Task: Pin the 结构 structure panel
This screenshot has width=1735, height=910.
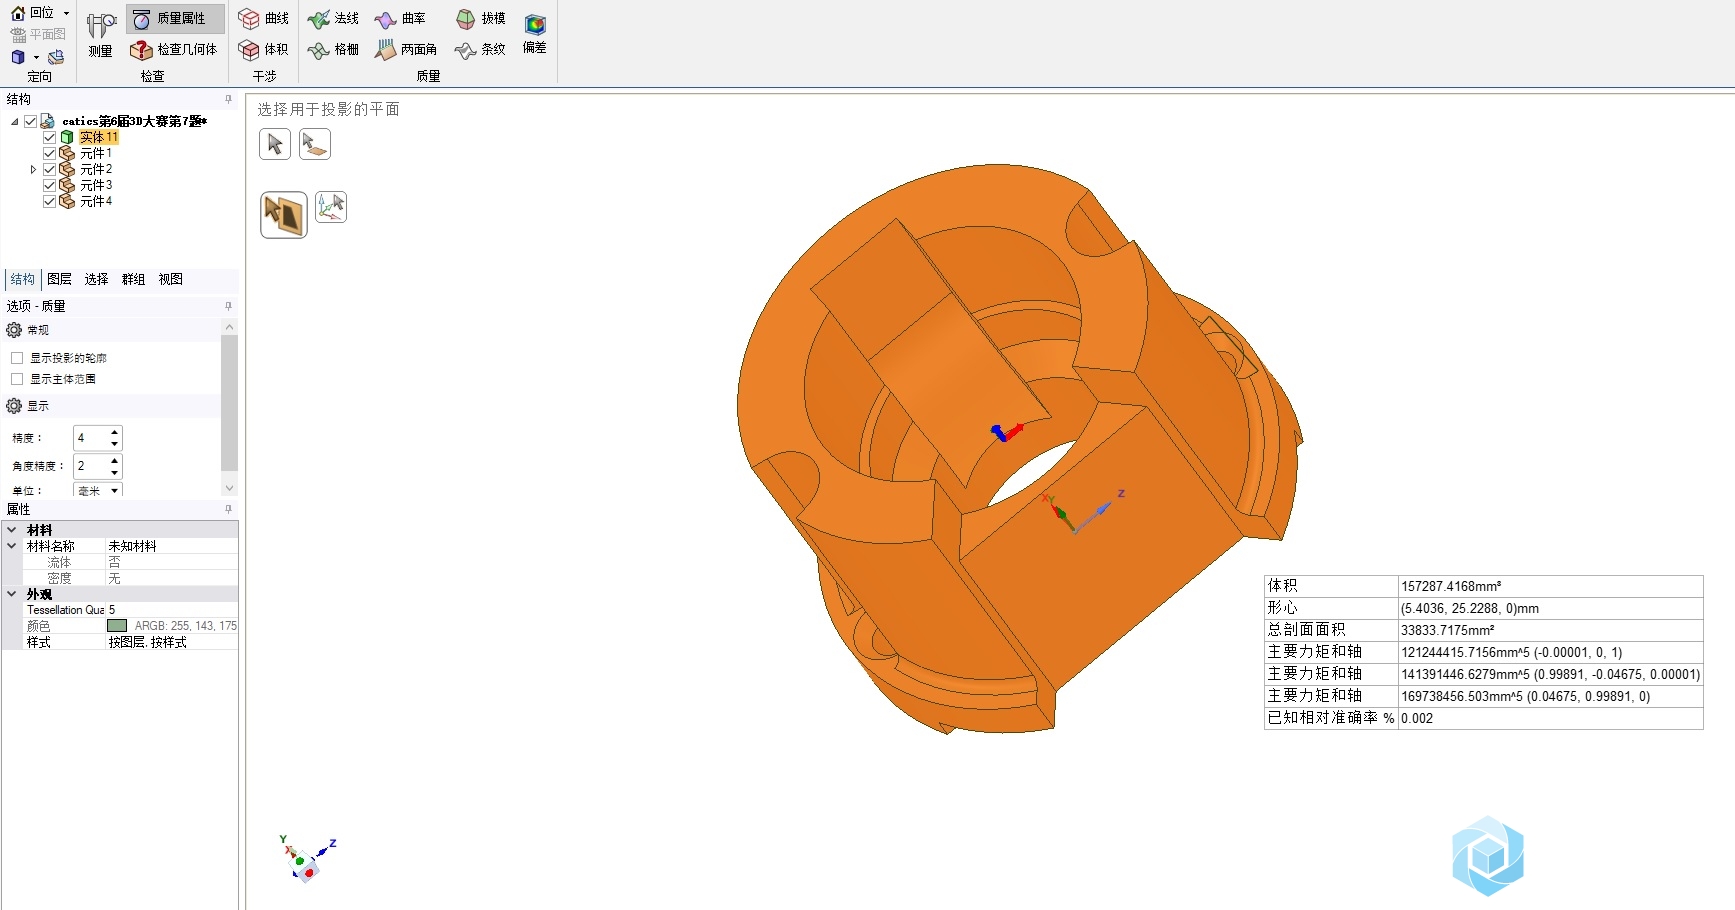Action: tap(228, 99)
